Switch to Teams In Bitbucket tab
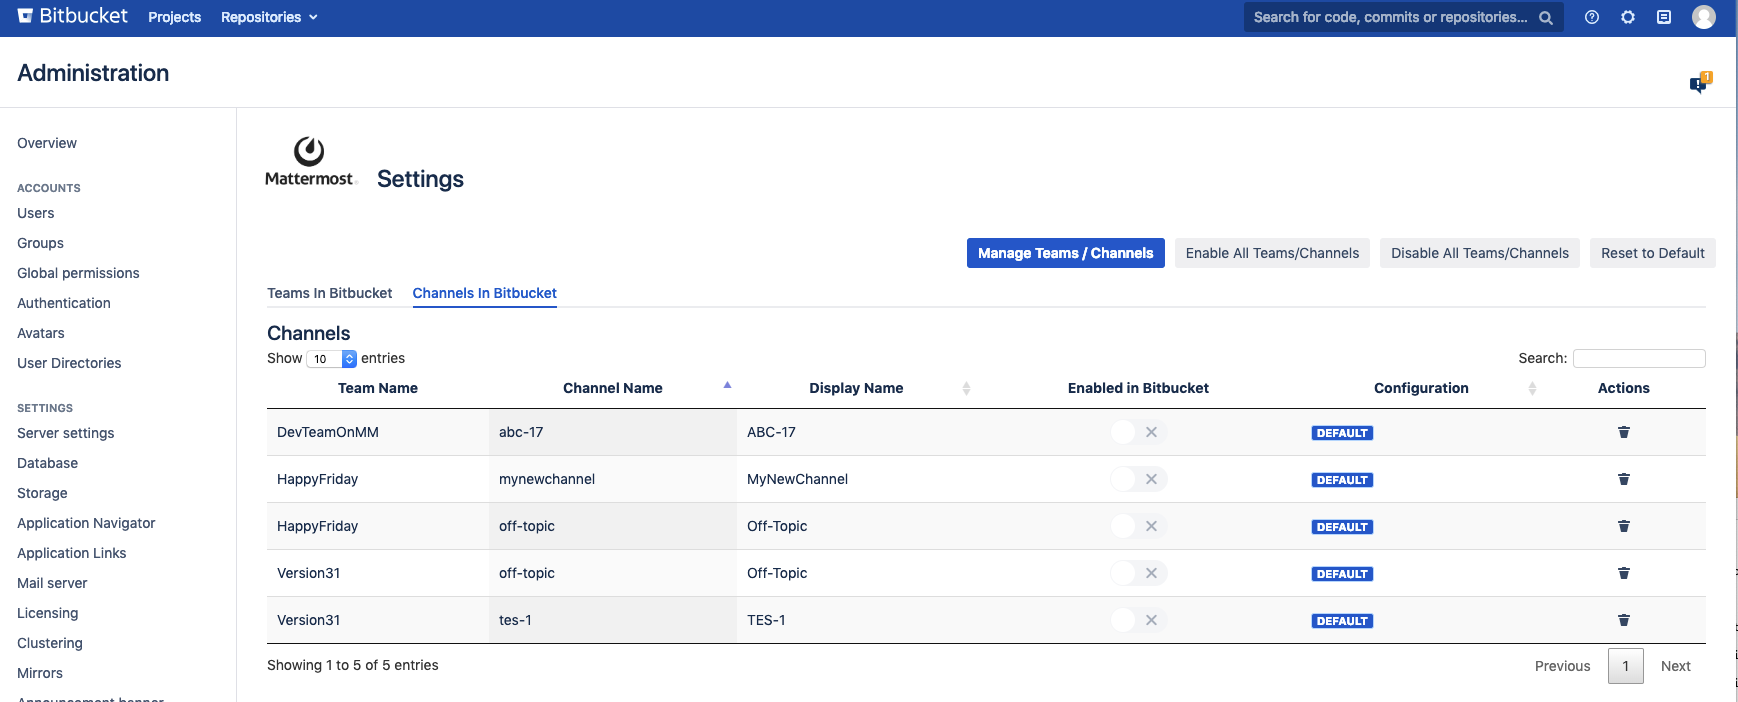The height and width of the screenshot is (702, 1738). [329, 293]
